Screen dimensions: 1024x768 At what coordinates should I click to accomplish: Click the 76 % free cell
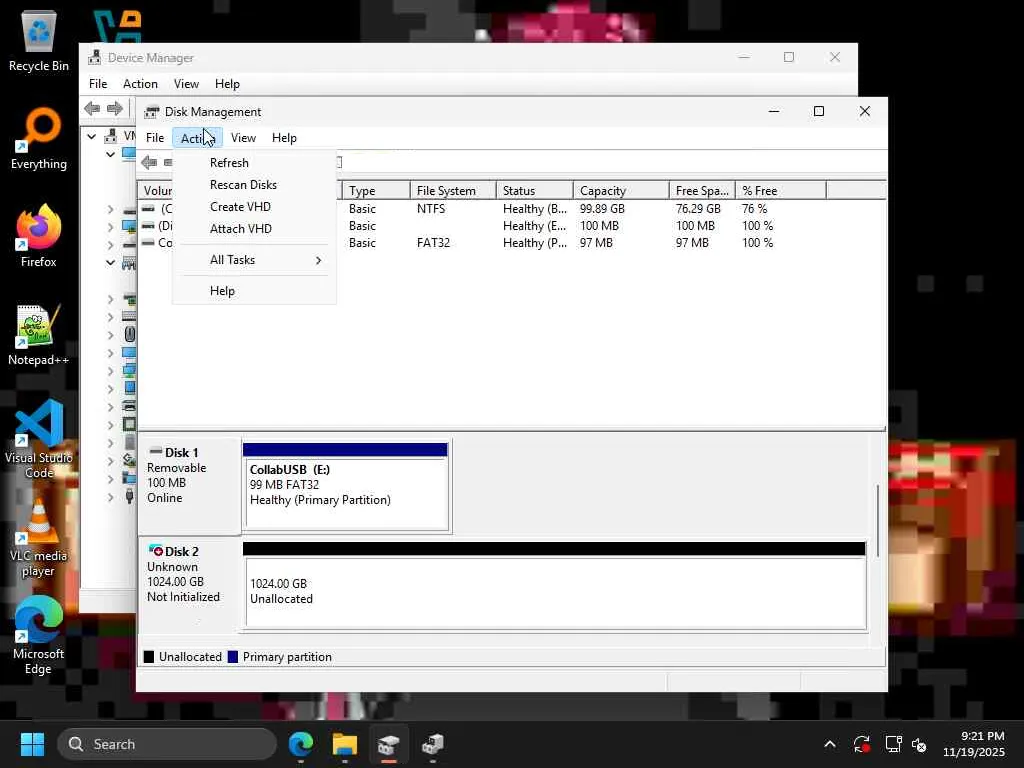754,209
